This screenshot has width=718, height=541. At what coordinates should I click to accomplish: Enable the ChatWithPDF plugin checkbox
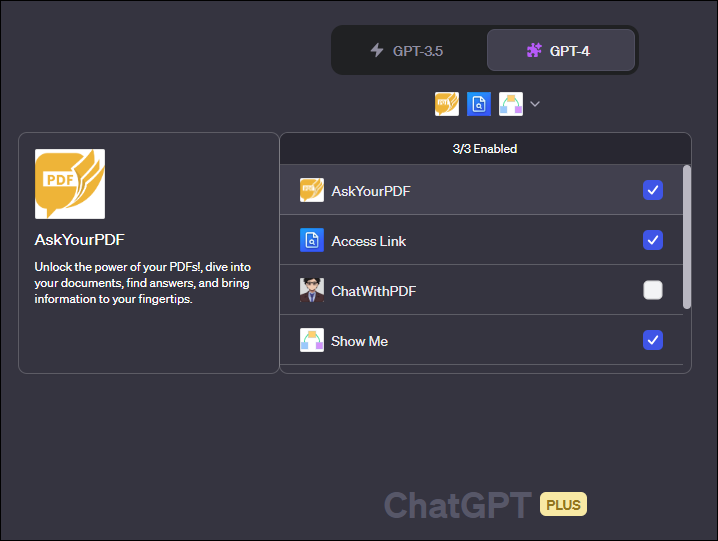653,290
